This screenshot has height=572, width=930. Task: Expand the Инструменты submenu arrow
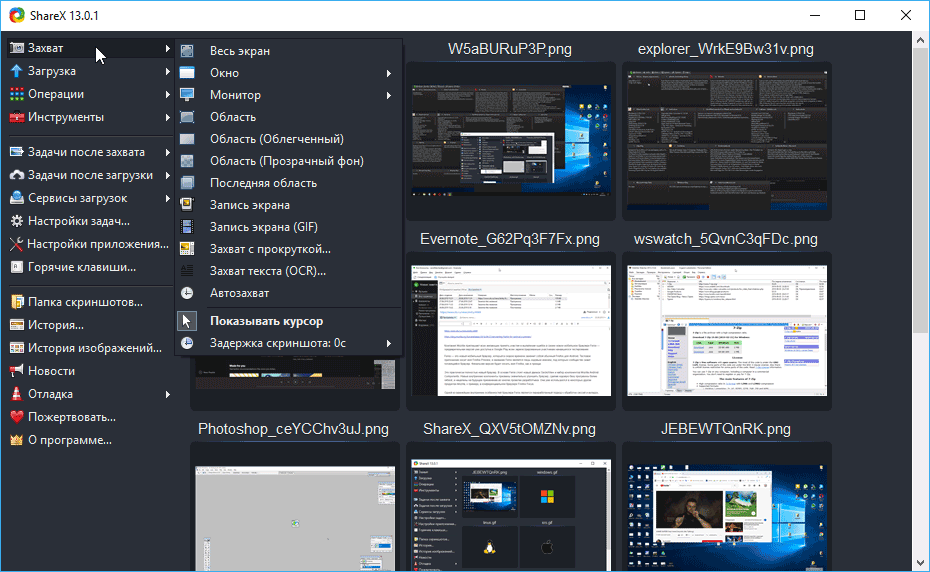(168, 117)
